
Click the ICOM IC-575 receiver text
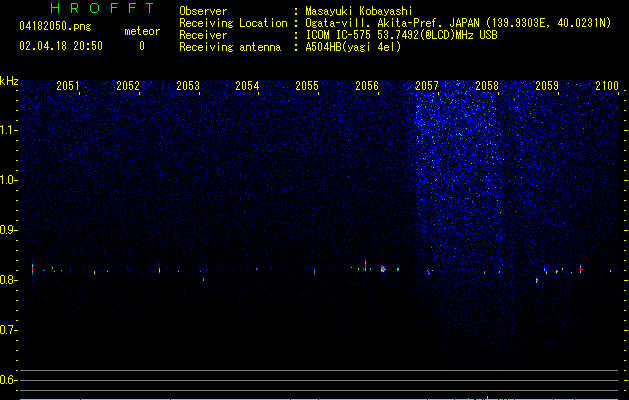(402, 35)
